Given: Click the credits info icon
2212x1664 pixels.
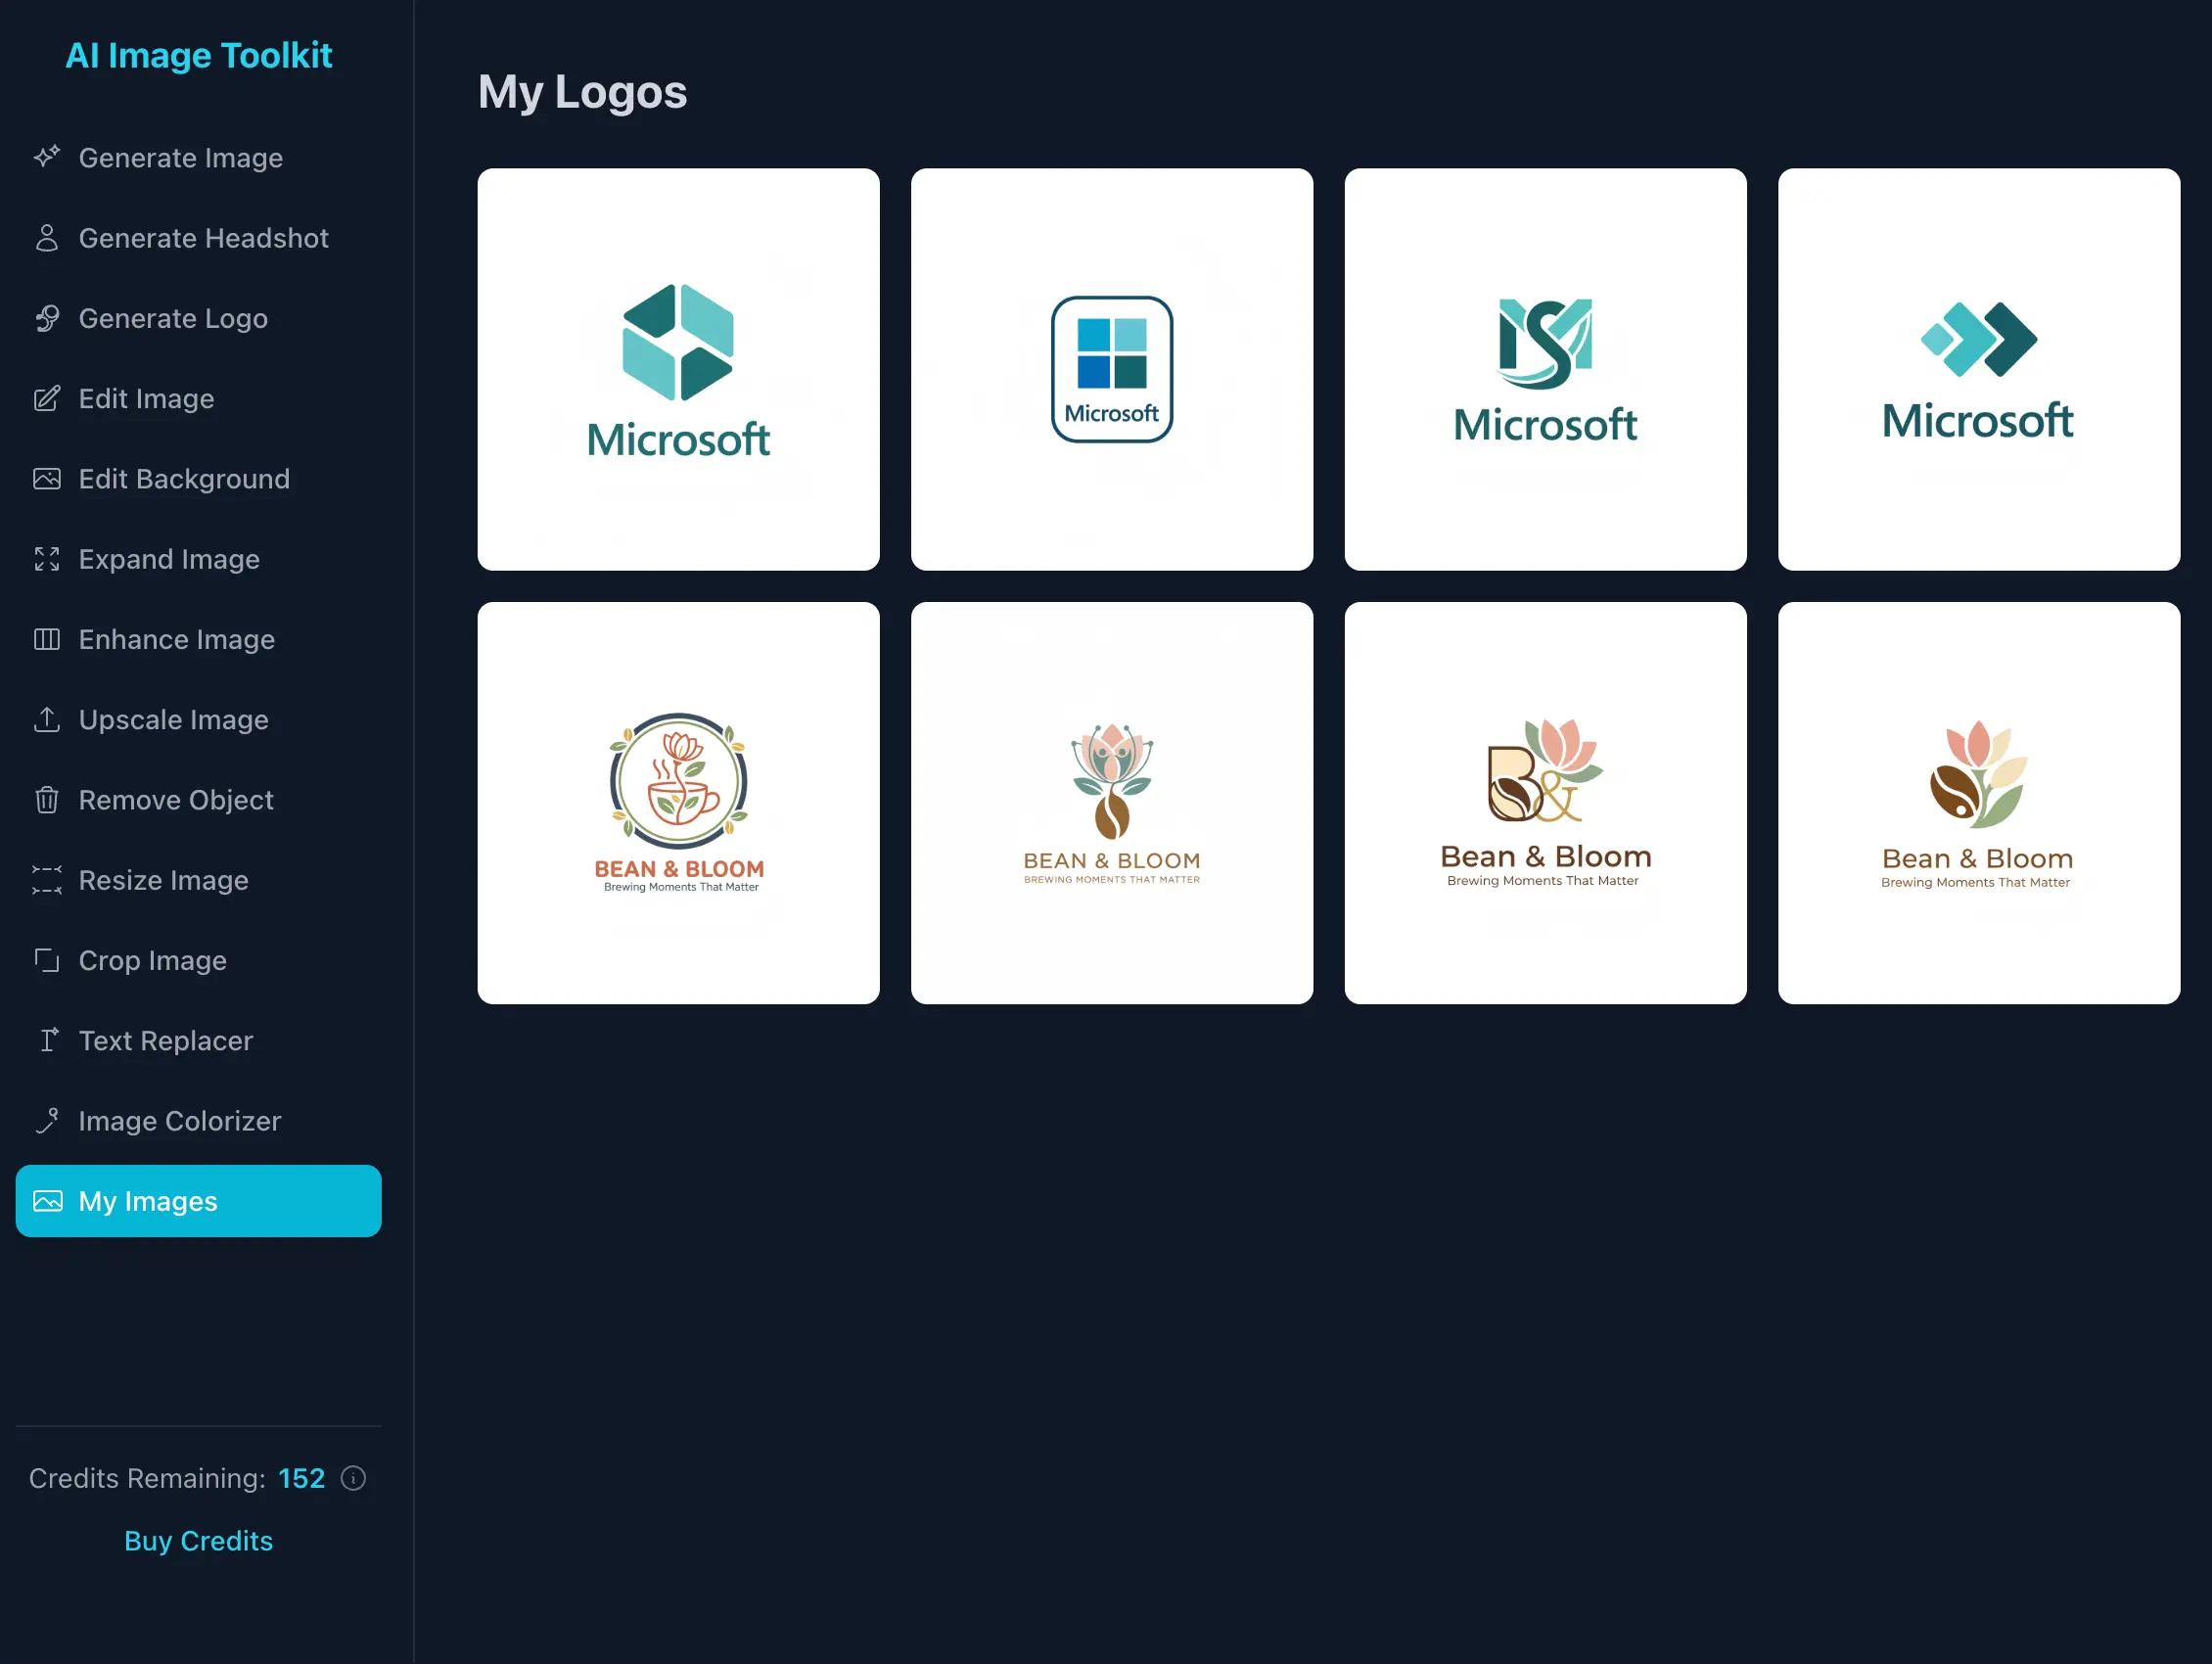Looking at the screenshot, I should 354,1479.
